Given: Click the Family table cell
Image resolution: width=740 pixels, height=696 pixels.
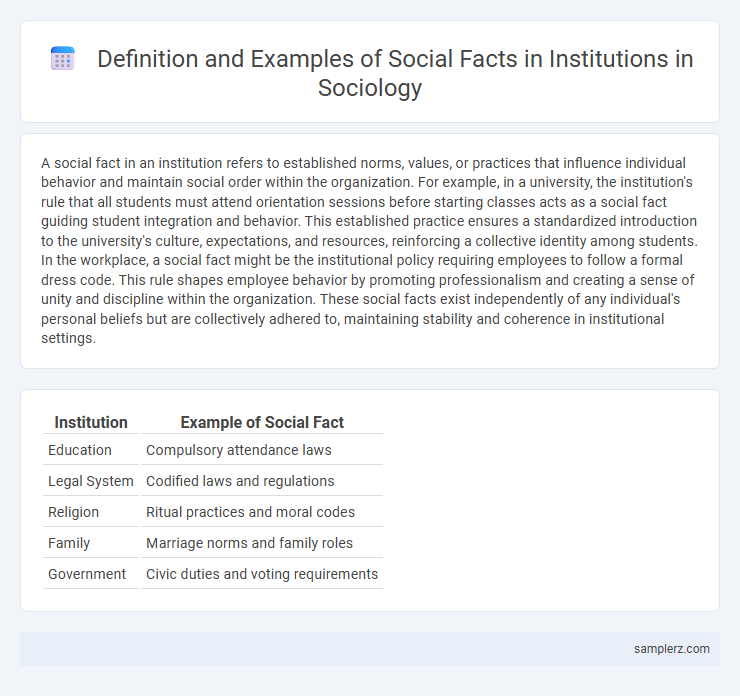Looking at the screenshot, I should (x=91, y=543).
